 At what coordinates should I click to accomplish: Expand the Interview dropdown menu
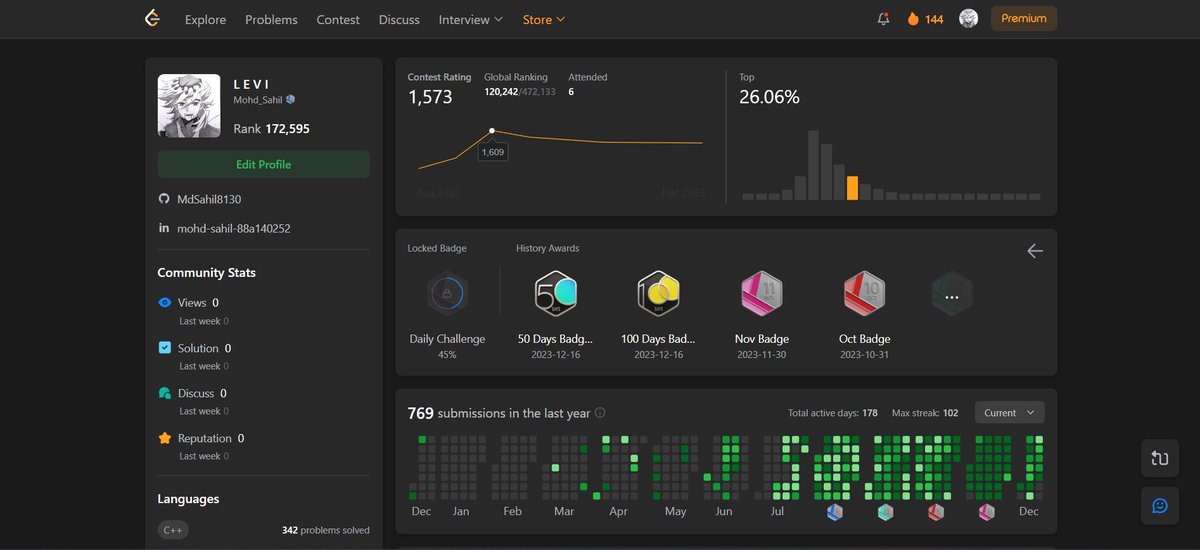click(470, 19)
